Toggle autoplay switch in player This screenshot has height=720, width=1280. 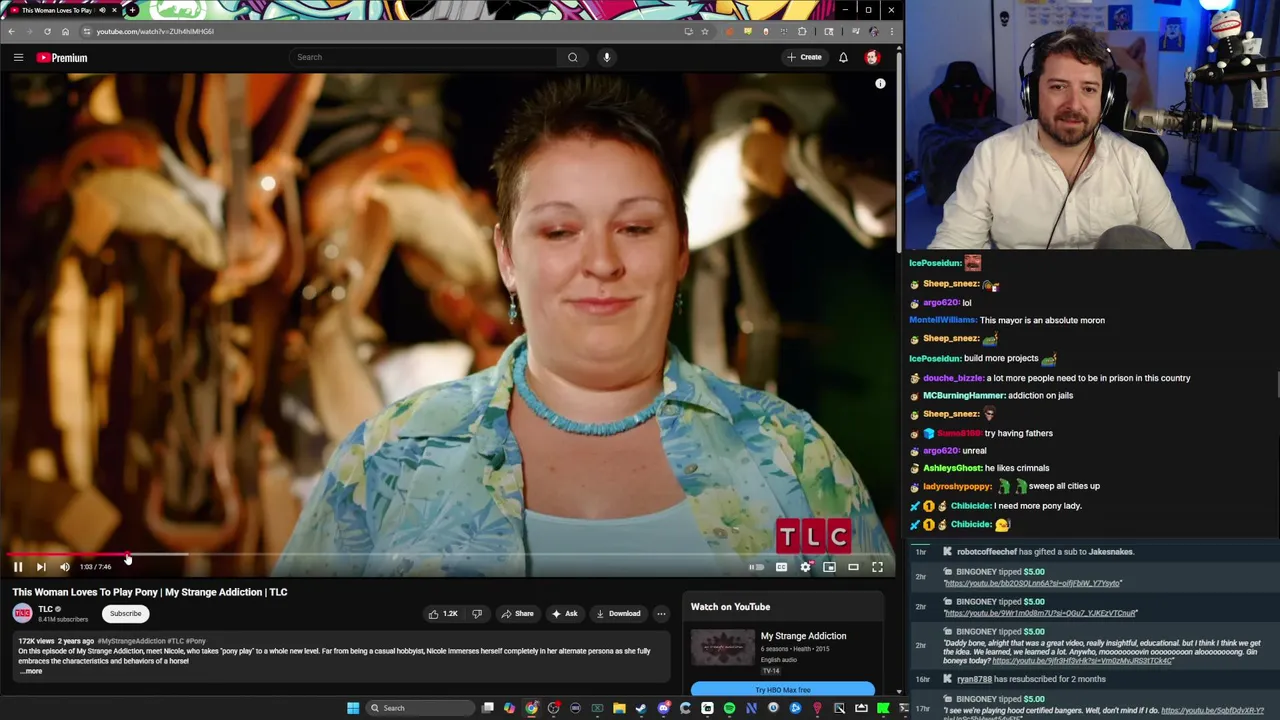756,567
